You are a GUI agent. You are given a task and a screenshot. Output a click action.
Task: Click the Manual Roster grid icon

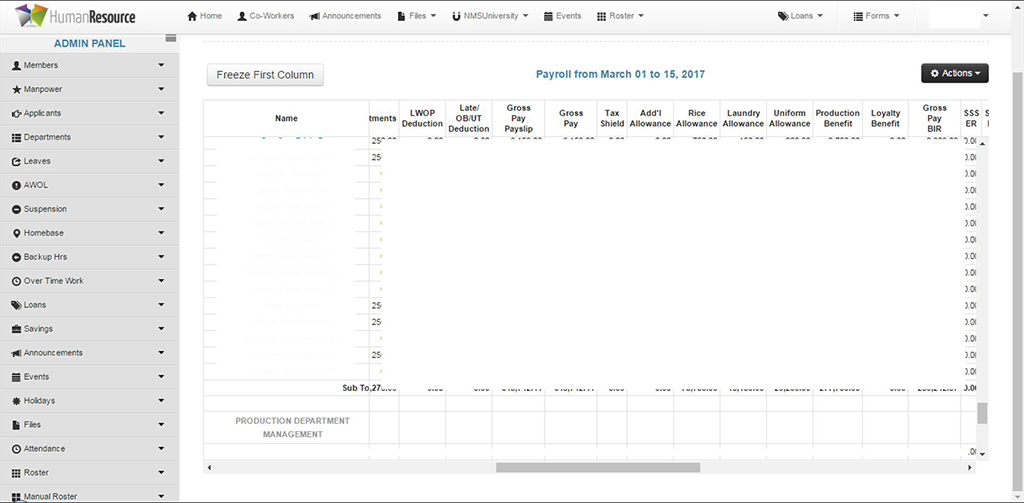pyautogui.click(x=17, y=496)
